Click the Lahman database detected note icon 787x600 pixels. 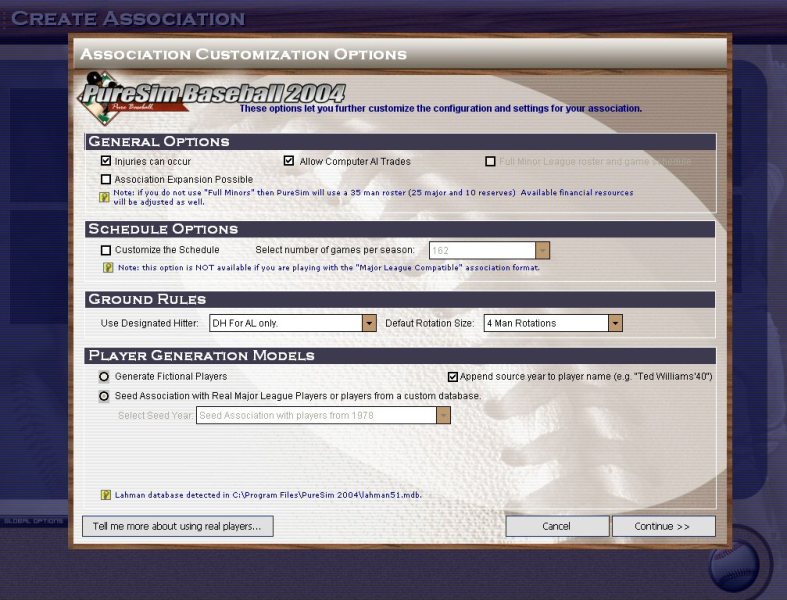105,494
